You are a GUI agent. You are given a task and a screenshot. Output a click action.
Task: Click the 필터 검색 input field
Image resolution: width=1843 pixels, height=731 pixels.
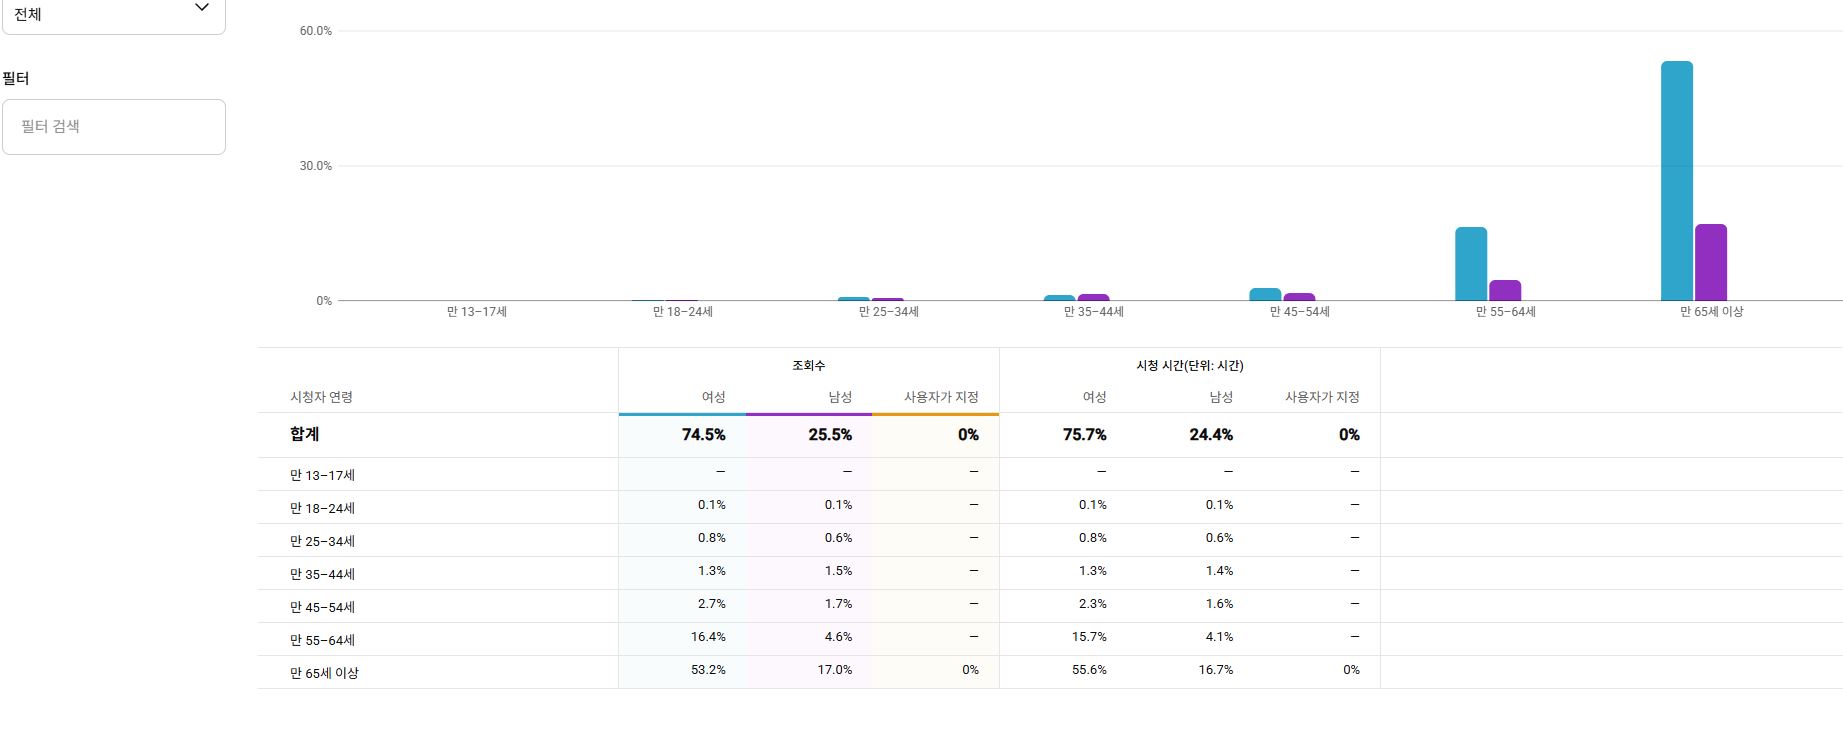(114, 127)
